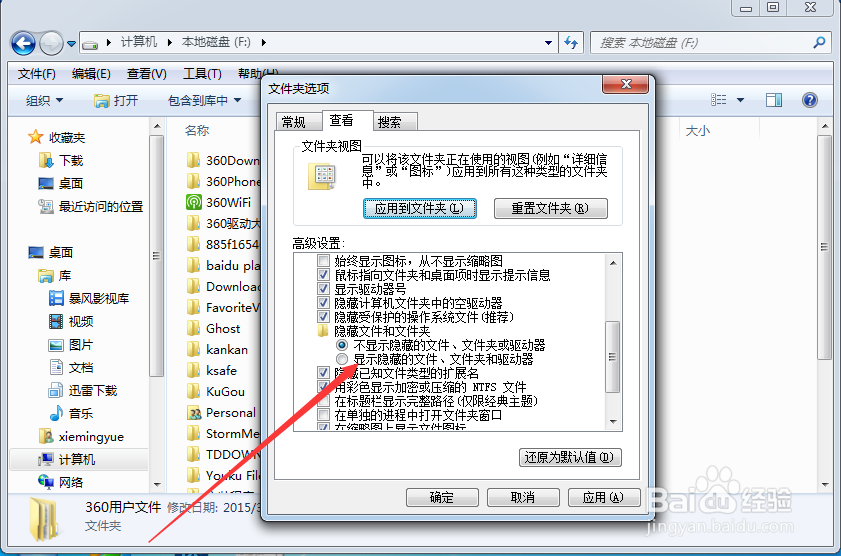Click 还原为默认值(D) button
This screenshot has height=556, width=841.
(570, 457)
